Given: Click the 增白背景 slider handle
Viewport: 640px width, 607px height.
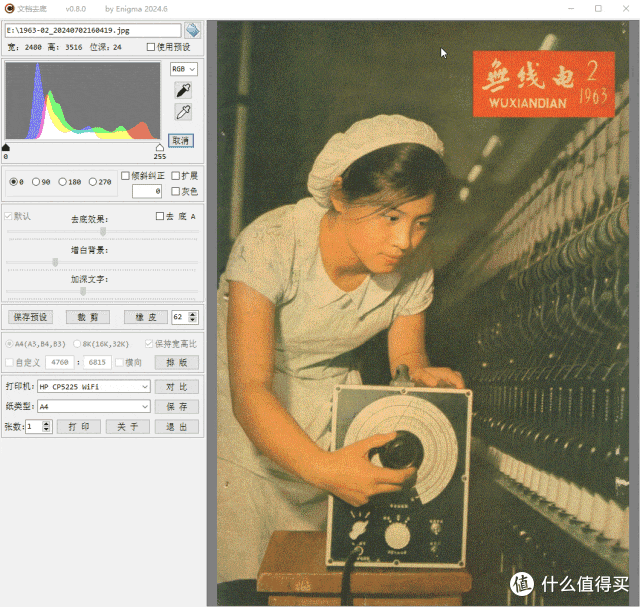Looking at the screenshot, I should [55, 262].
